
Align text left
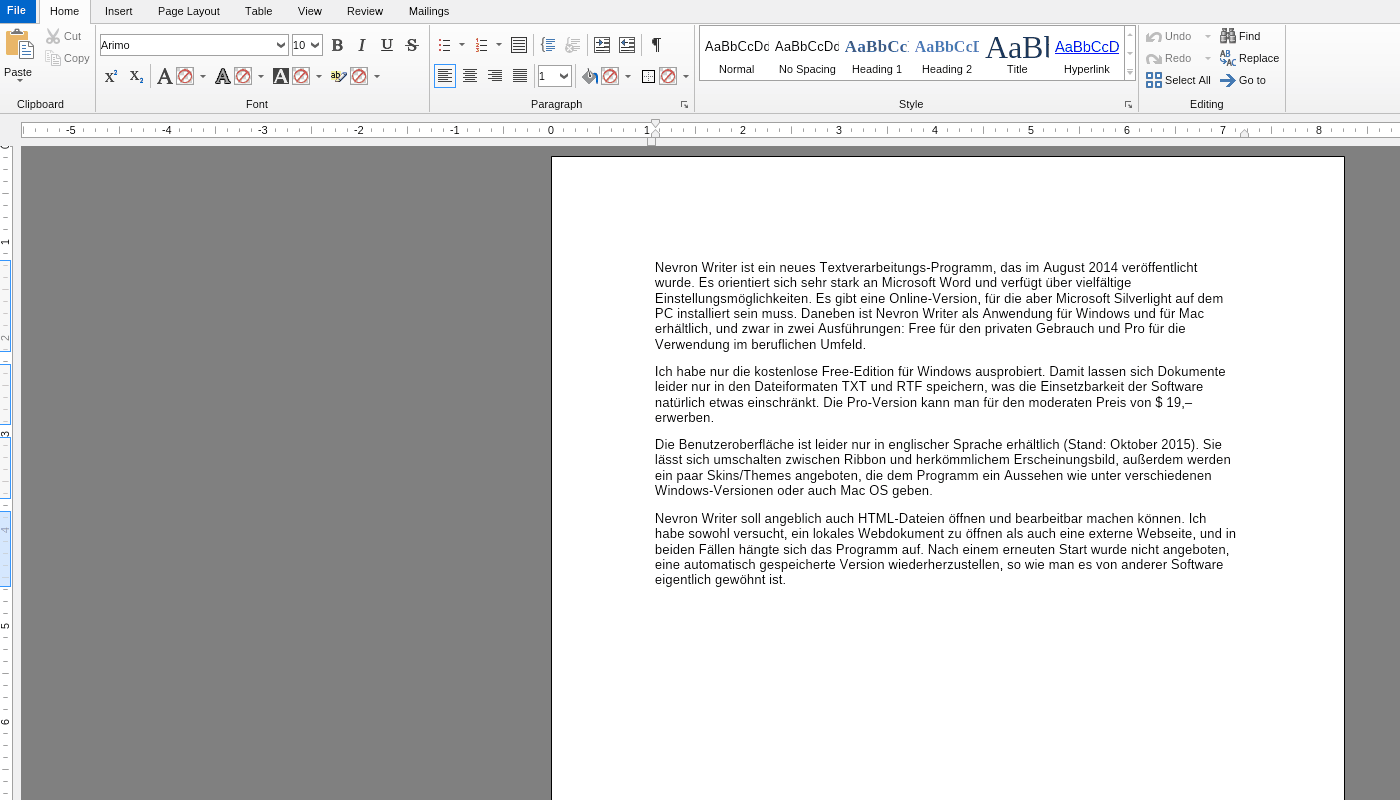coord(445,76)
